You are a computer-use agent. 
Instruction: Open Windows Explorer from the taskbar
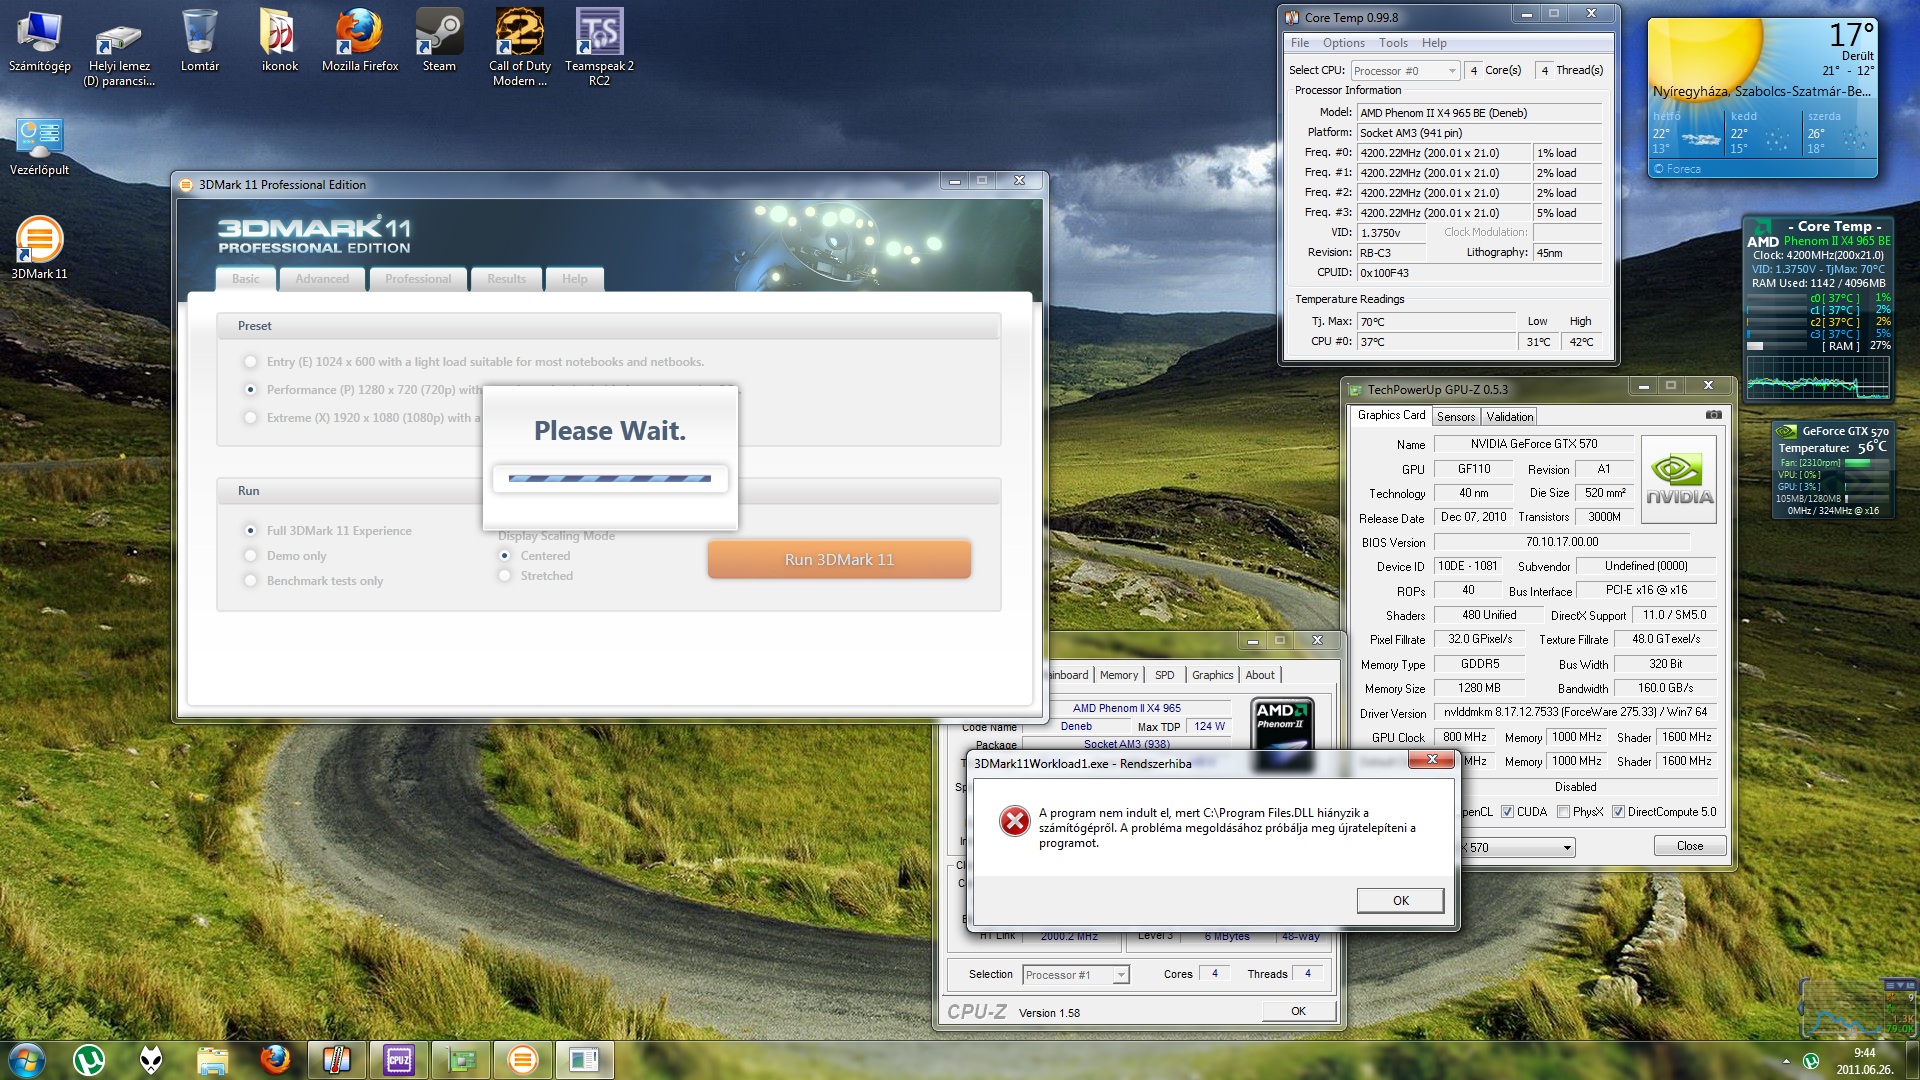point(212,1060)
